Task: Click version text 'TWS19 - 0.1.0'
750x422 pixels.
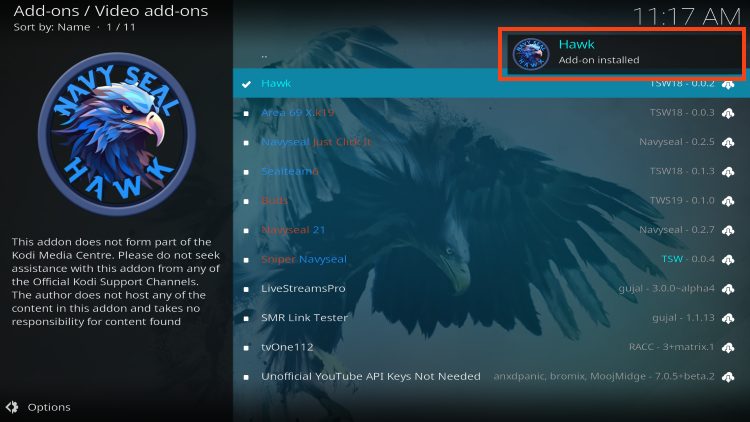Action: 682,200
